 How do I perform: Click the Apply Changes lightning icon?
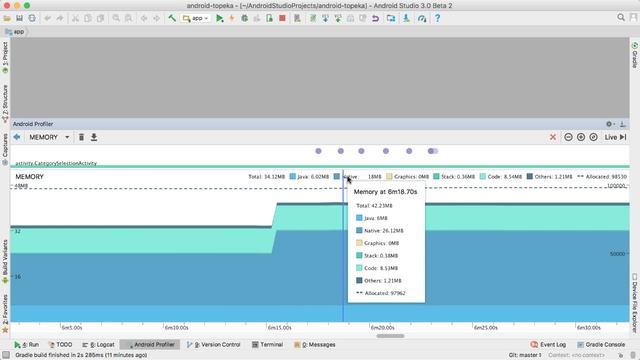point(232,18)
